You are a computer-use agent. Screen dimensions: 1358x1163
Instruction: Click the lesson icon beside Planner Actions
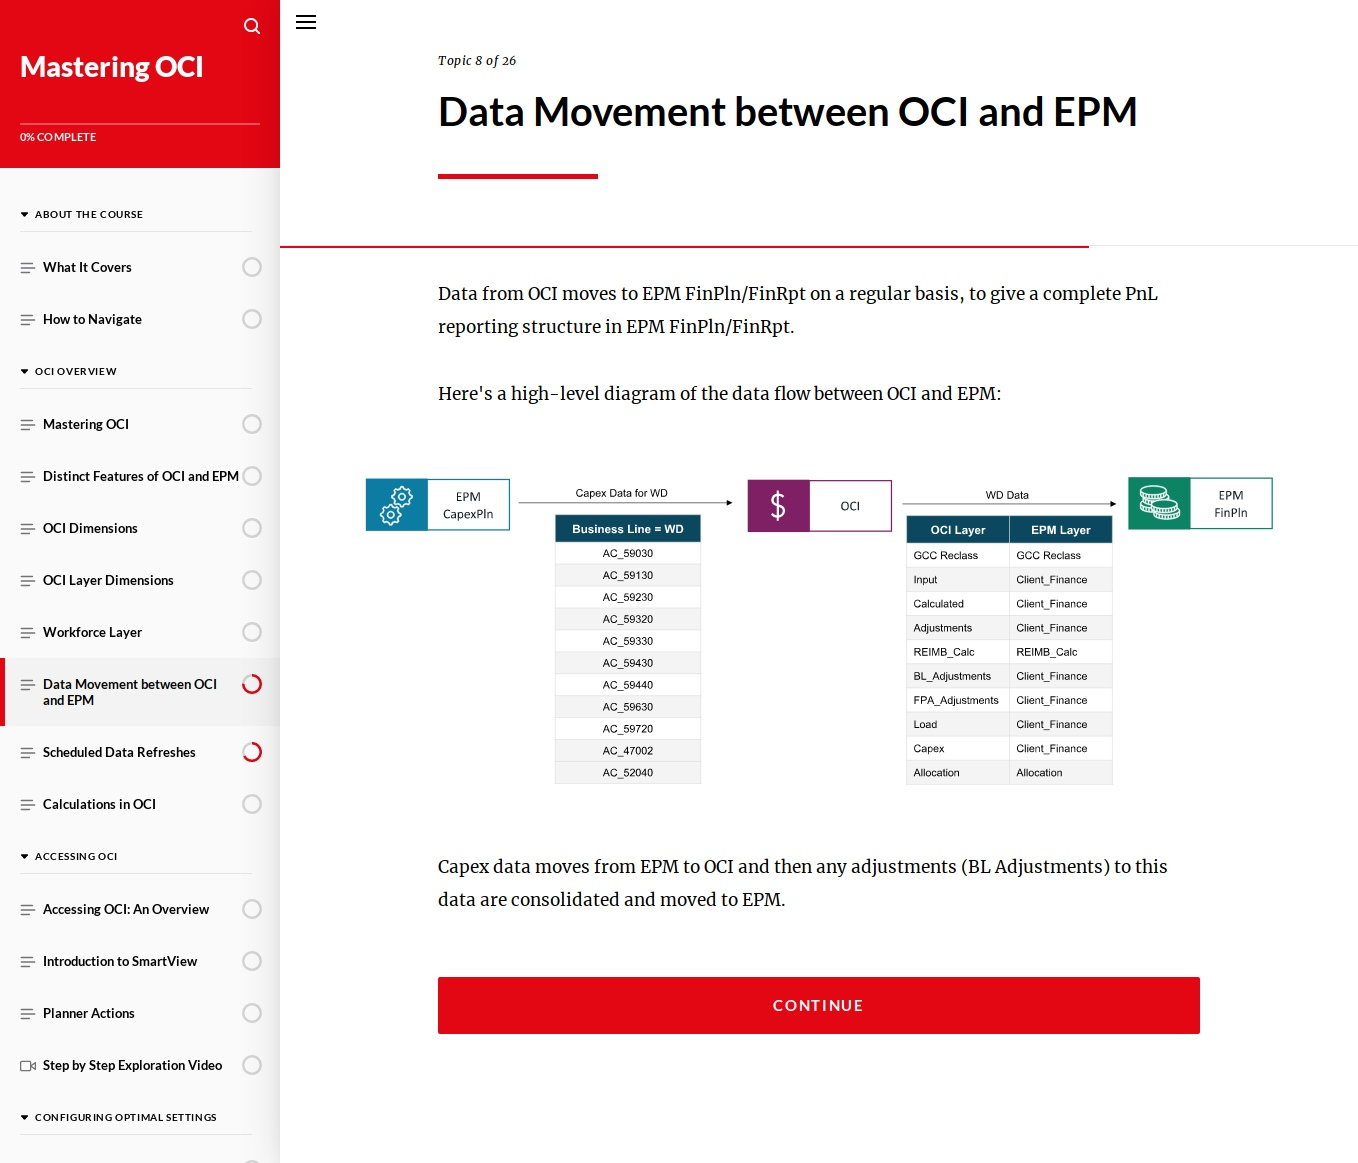(28, 1014)
